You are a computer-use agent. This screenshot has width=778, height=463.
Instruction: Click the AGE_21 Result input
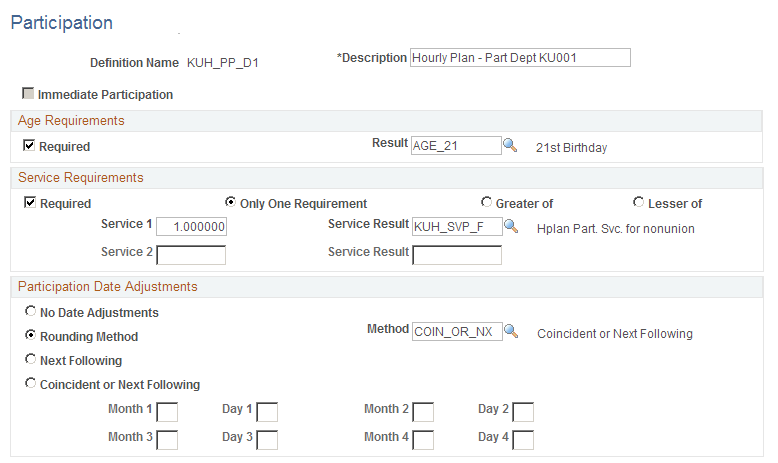456,146
